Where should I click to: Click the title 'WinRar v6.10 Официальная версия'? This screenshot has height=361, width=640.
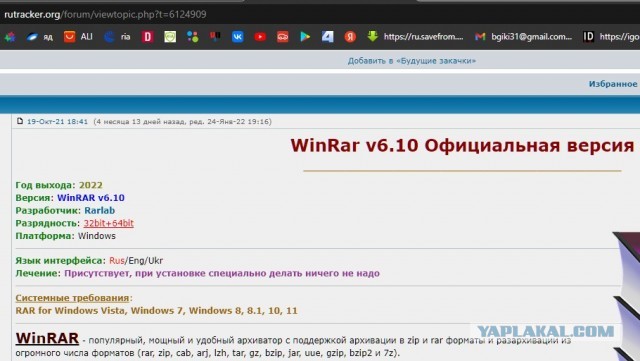[x=462, y=145]
